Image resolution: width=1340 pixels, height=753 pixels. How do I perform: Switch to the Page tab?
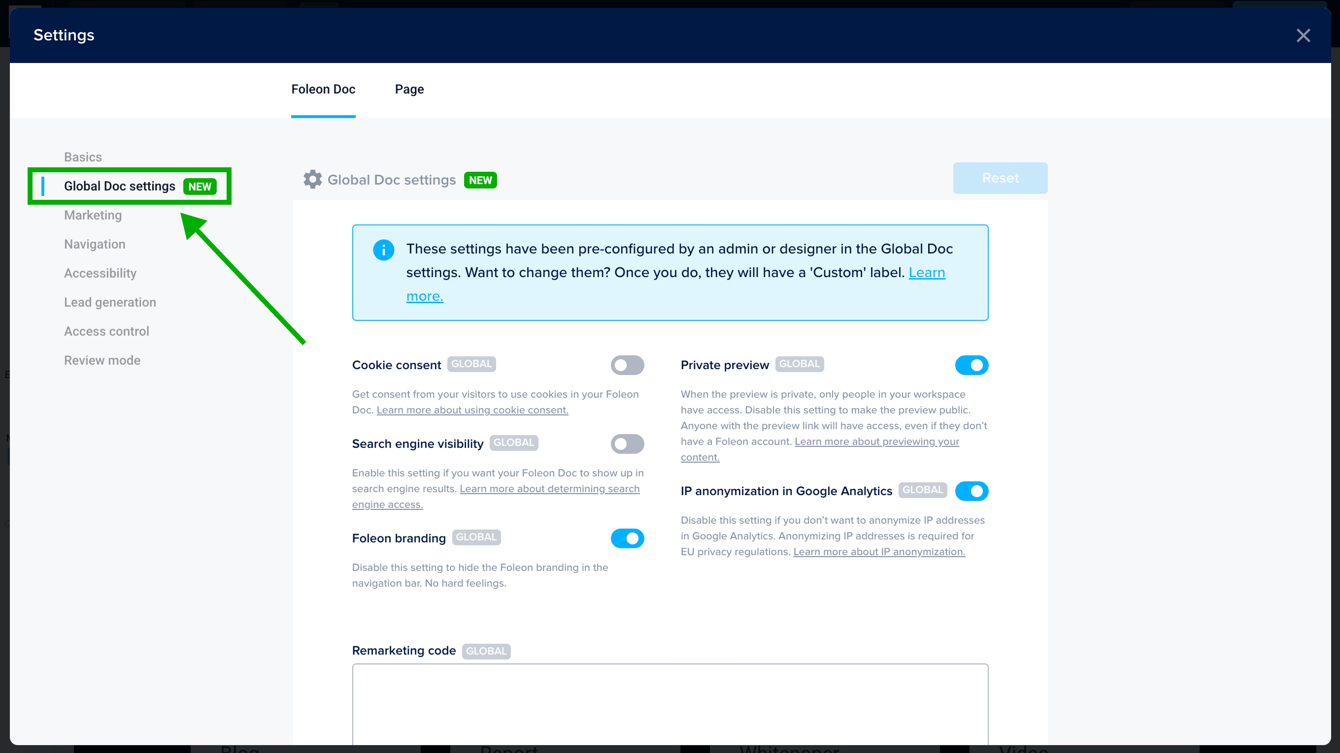tap(409, 89)
